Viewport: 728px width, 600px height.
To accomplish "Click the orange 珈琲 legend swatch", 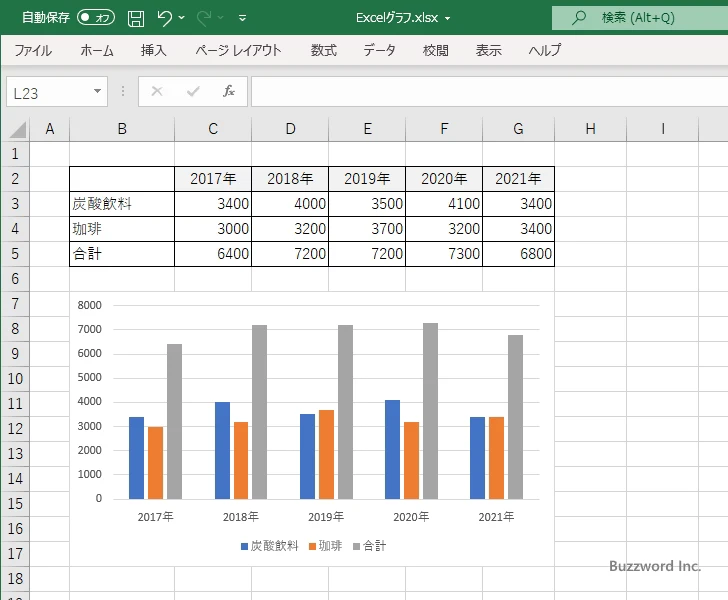I will click(312, 547).
